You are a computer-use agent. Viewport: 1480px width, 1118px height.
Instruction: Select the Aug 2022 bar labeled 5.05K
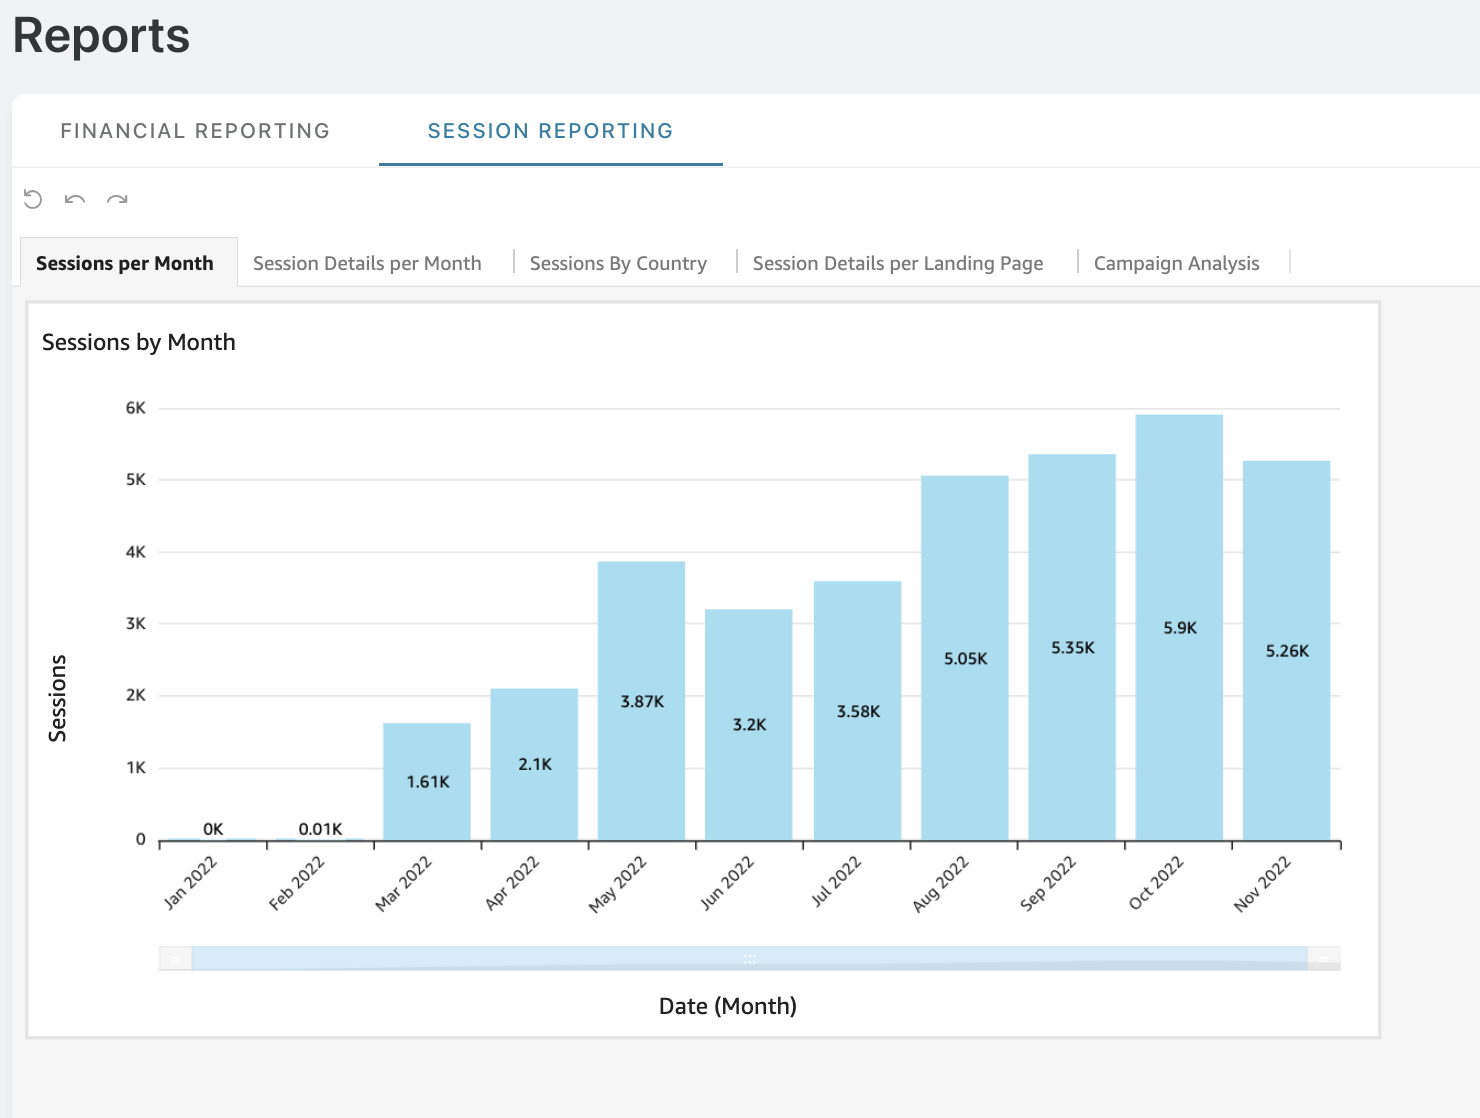[965, 658]
